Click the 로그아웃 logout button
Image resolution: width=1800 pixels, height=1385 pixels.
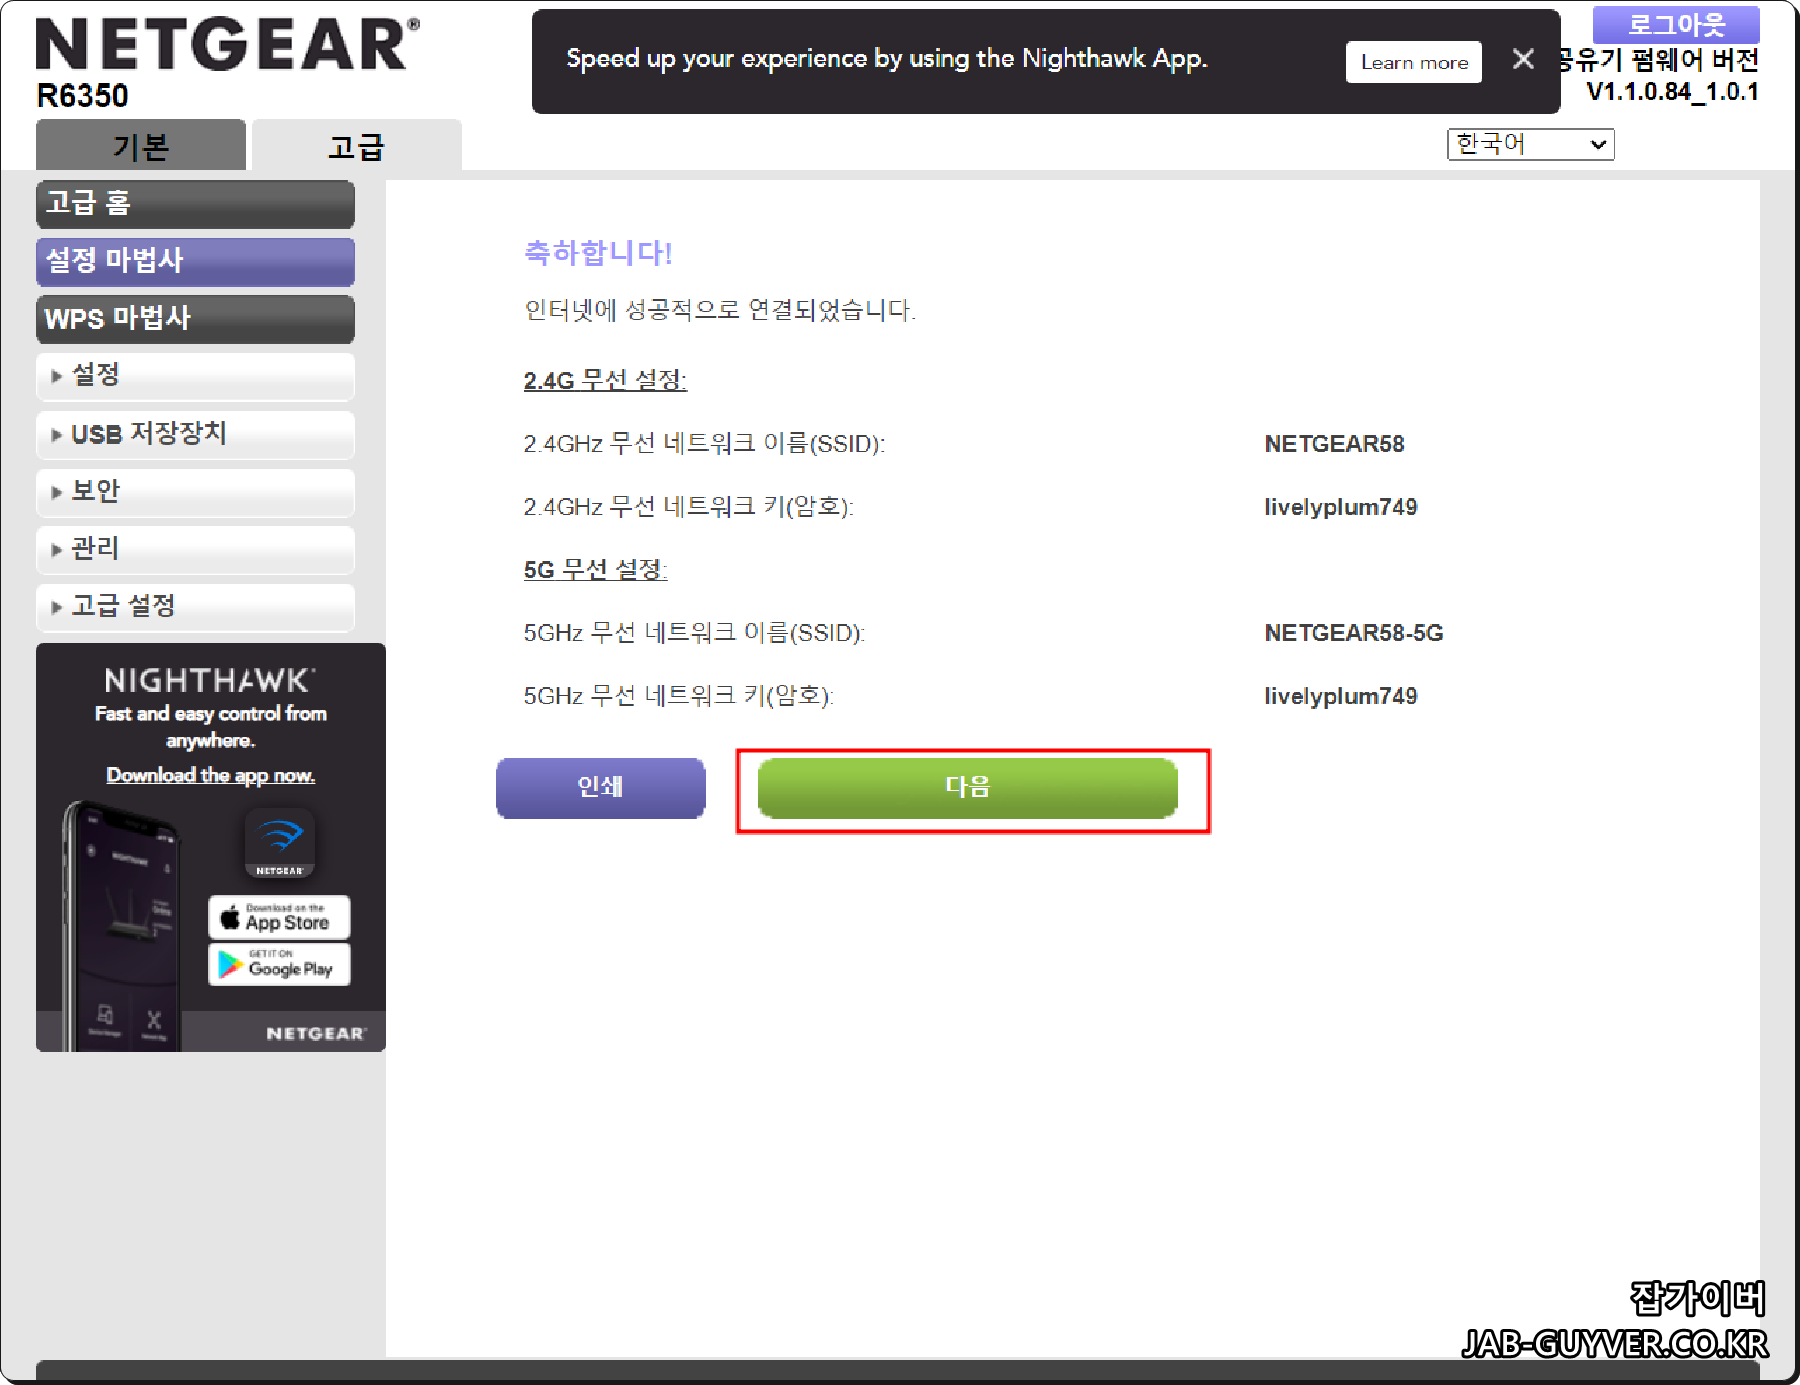point(1676,23)
